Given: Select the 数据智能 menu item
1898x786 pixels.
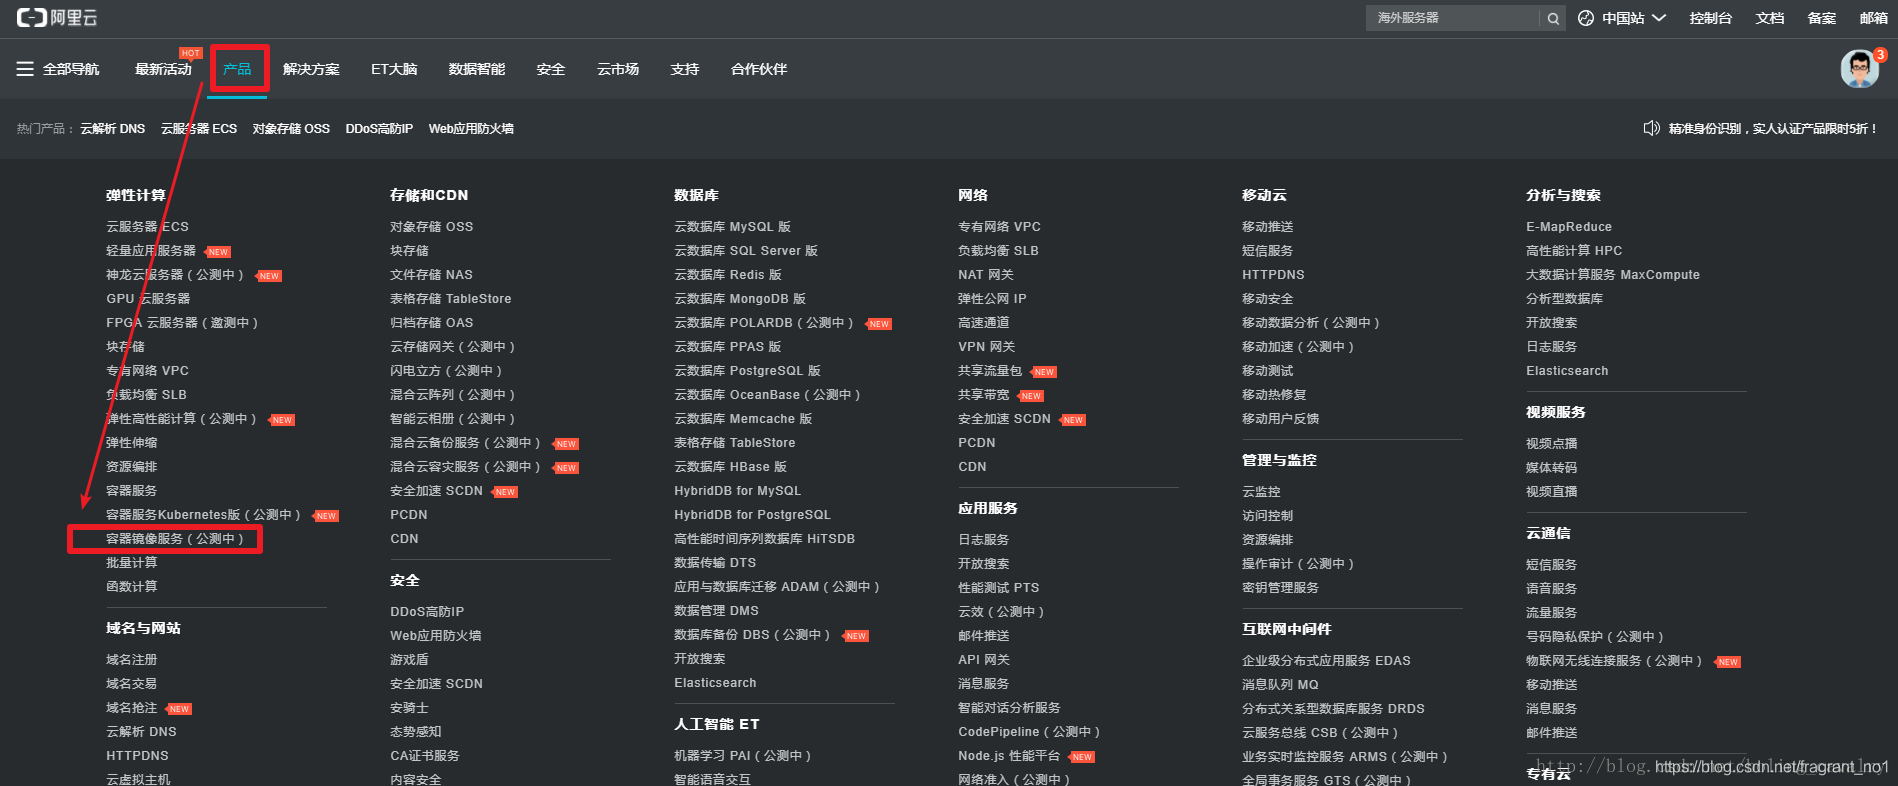Looking at the screenshot, I should coord(477,69).
